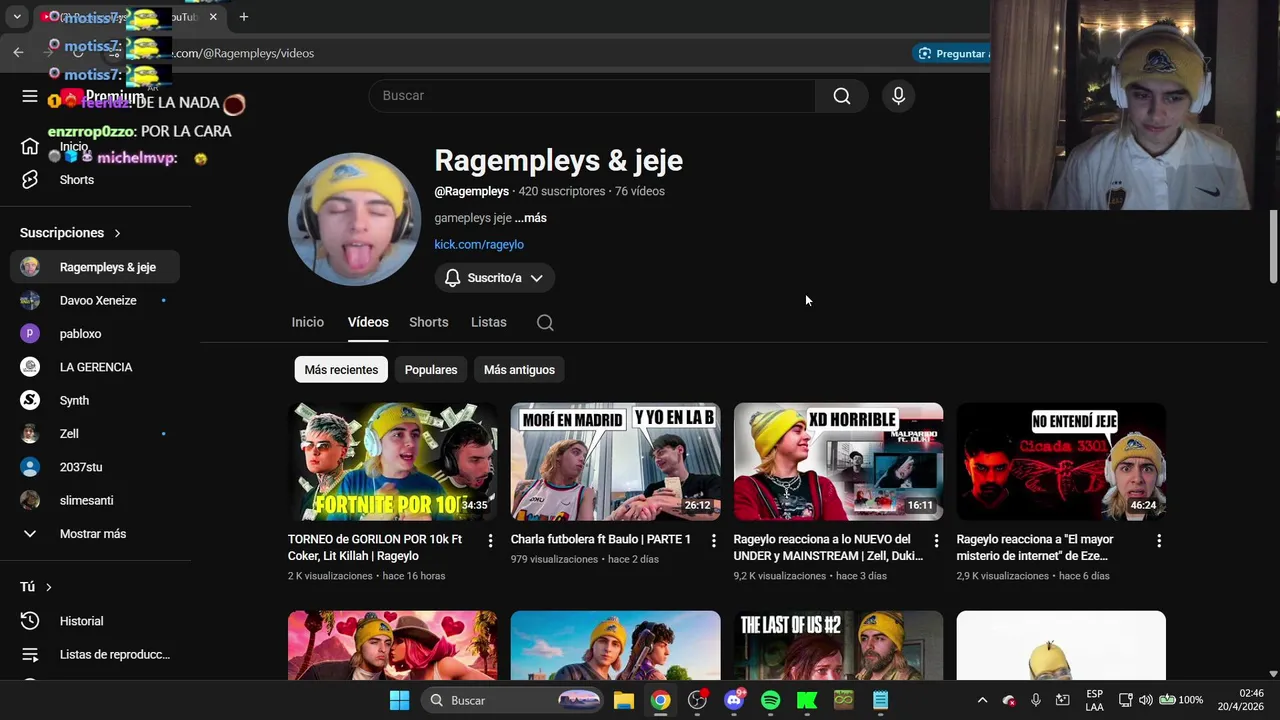Show hidden system tray icons
This screenshot has height=720, width=1280.
point(982,700)
